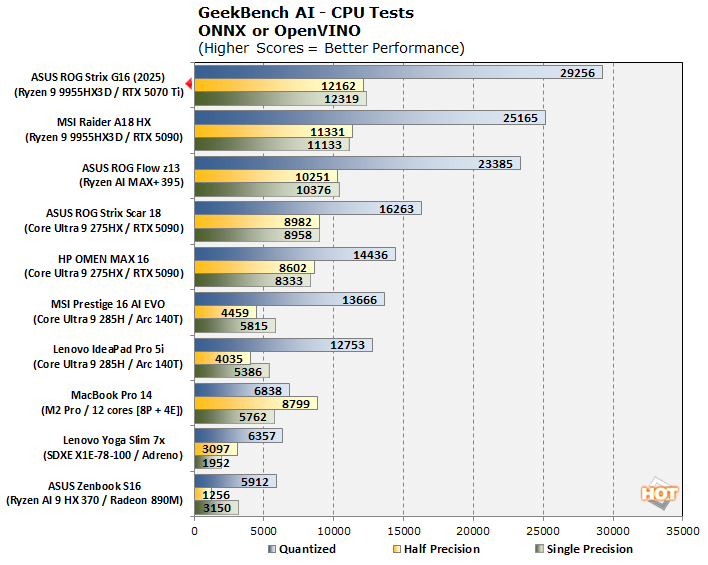Select the 12162 half precision value
708x565 pixels.
click(x=338, y=86)
